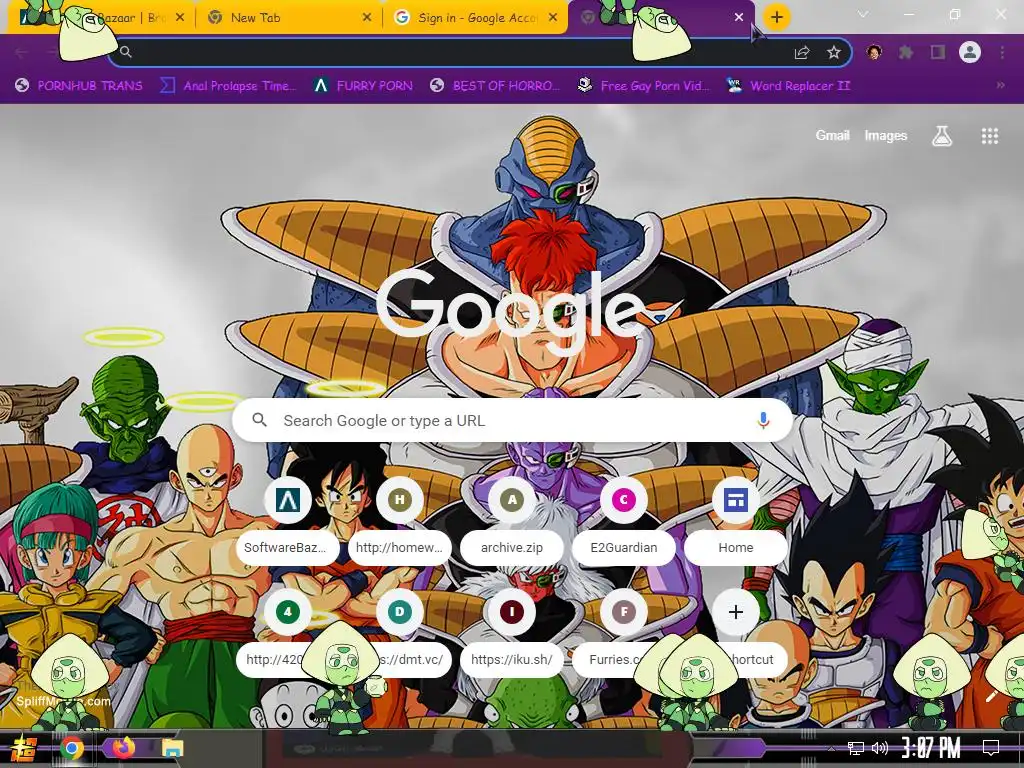Toggle the browser side panel
Image resolution: width=1024 pixels, height=768 pixels.
(938, 52)
